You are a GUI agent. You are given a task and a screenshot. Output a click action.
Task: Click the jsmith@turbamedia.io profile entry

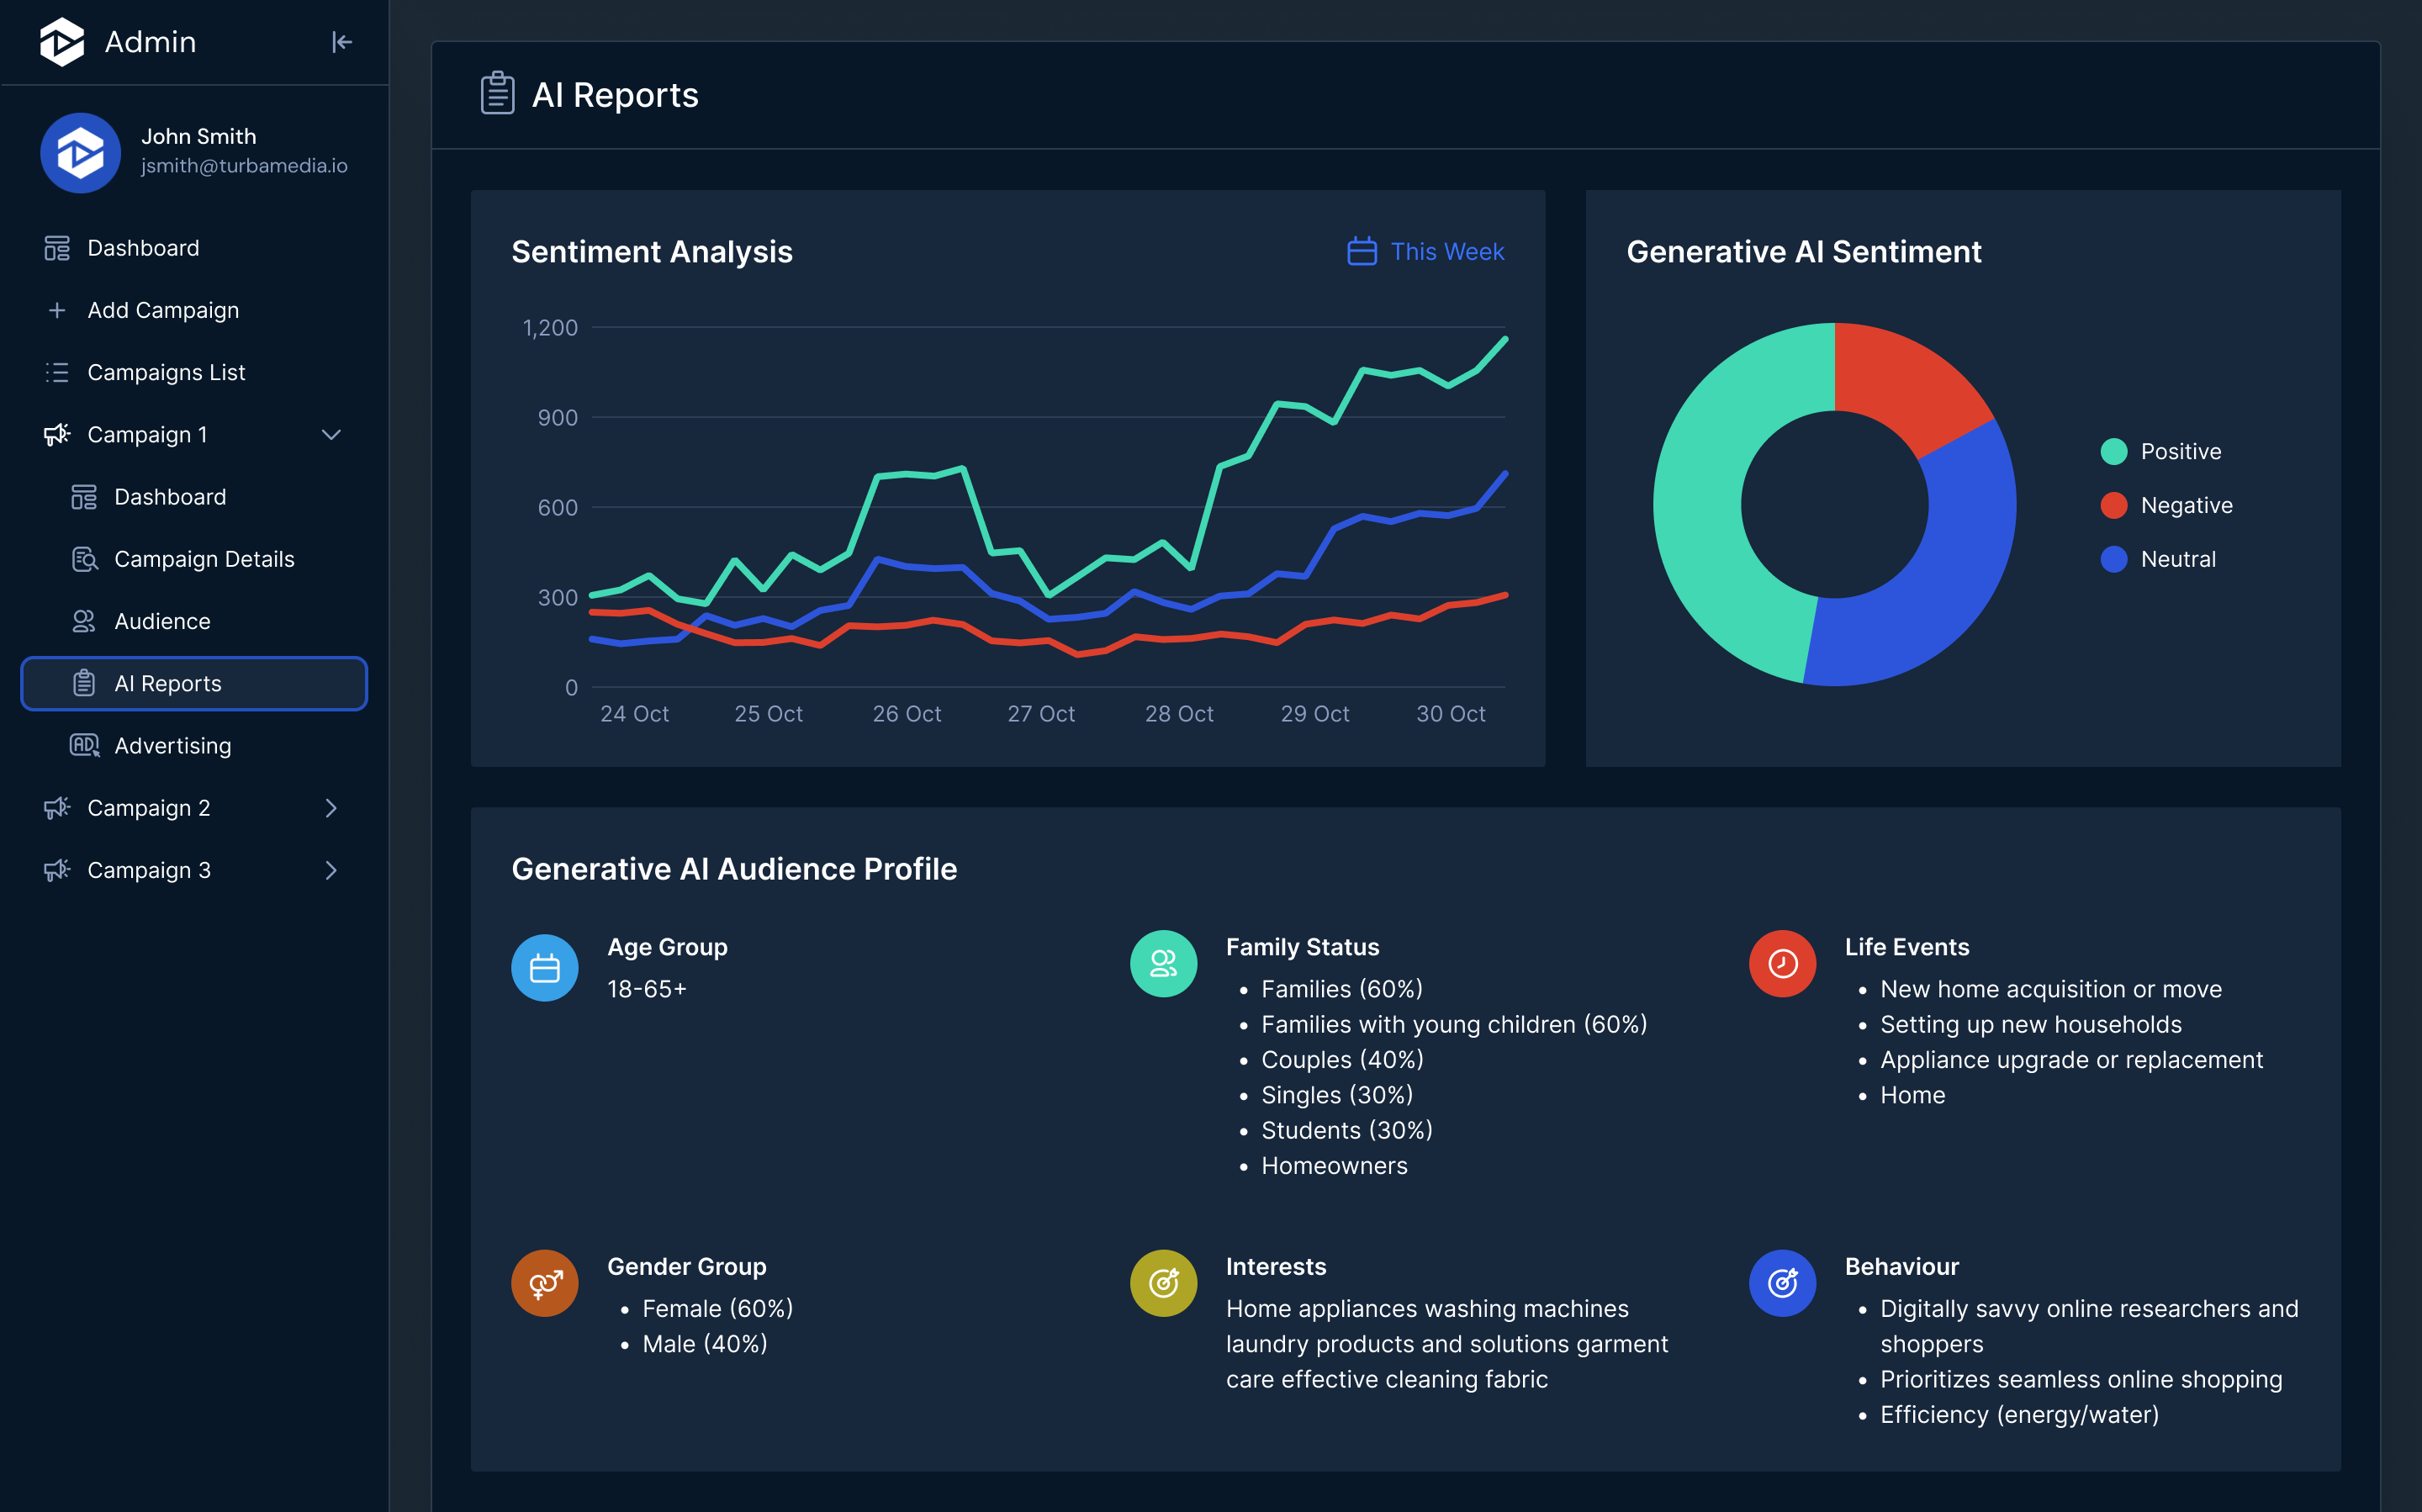click(x=244, y=166)
